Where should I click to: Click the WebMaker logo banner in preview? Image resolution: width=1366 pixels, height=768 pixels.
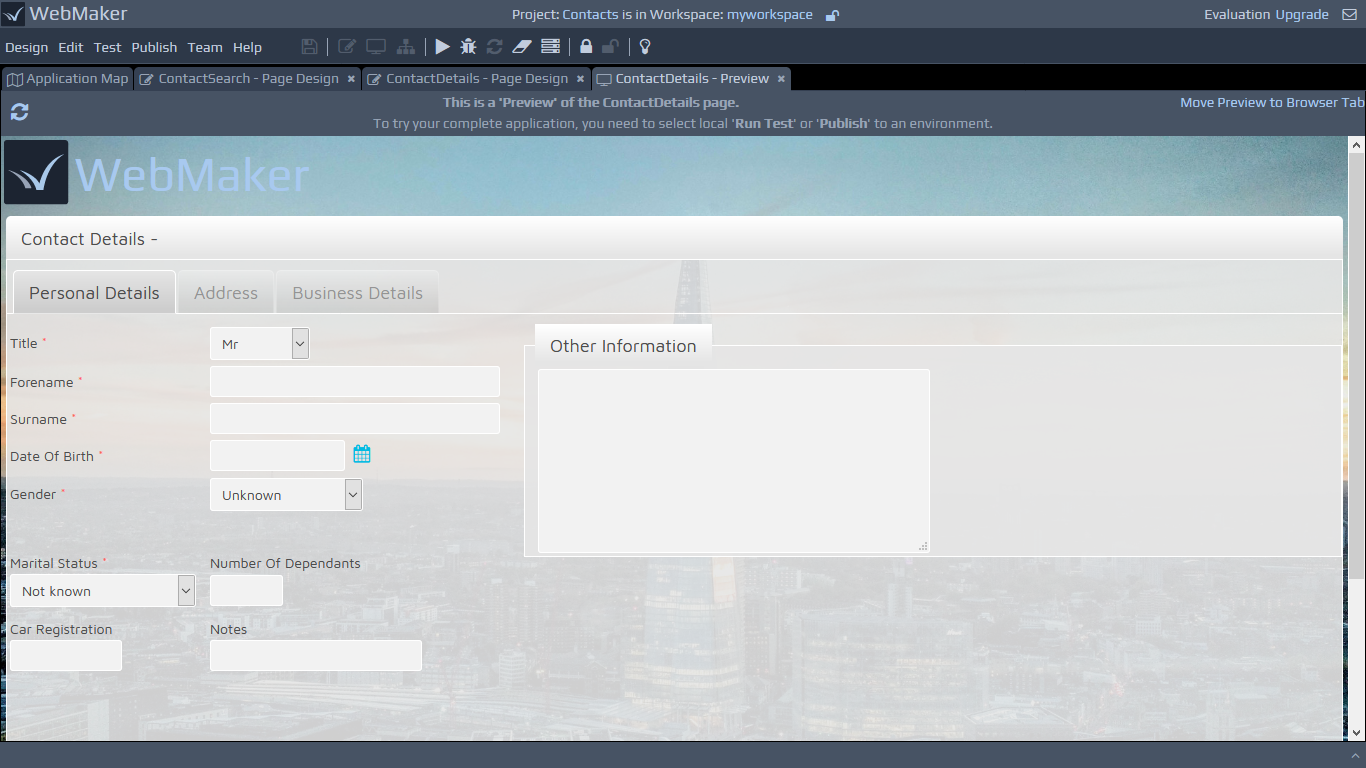(x=157, y=173)
